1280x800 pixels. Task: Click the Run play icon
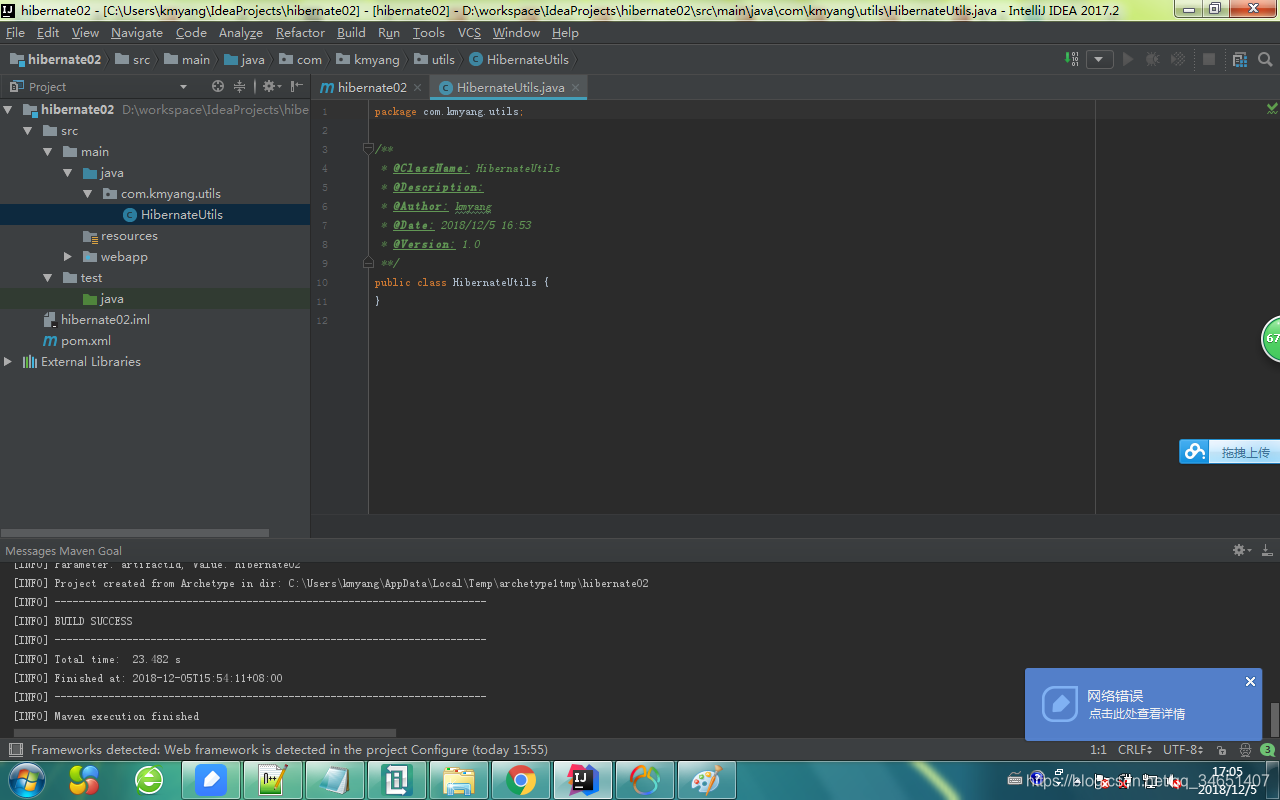[1128, 59]
